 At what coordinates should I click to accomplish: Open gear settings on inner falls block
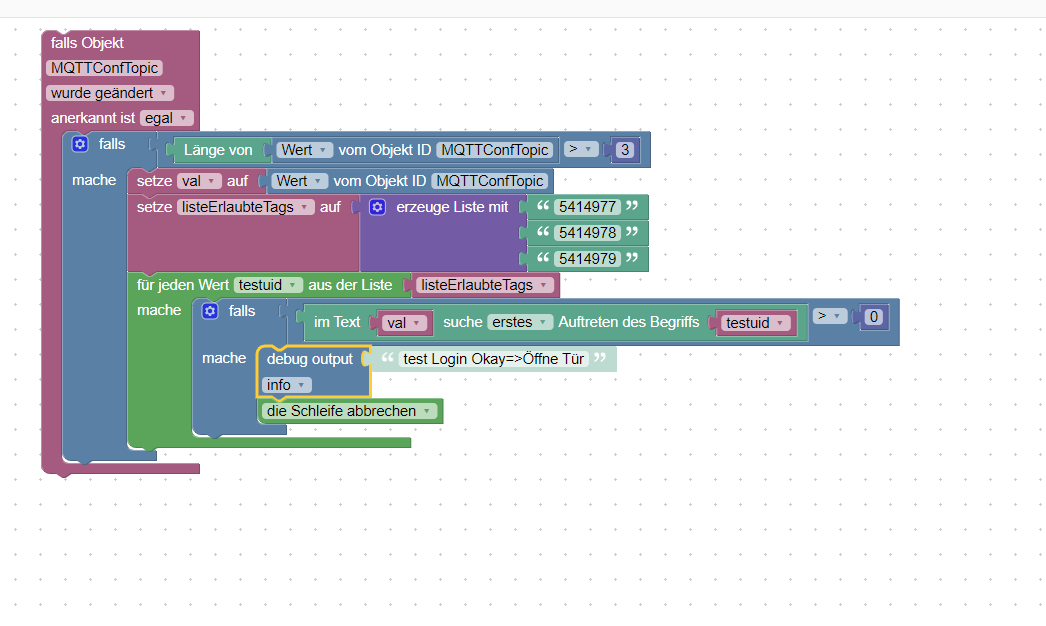coord(210,311)
